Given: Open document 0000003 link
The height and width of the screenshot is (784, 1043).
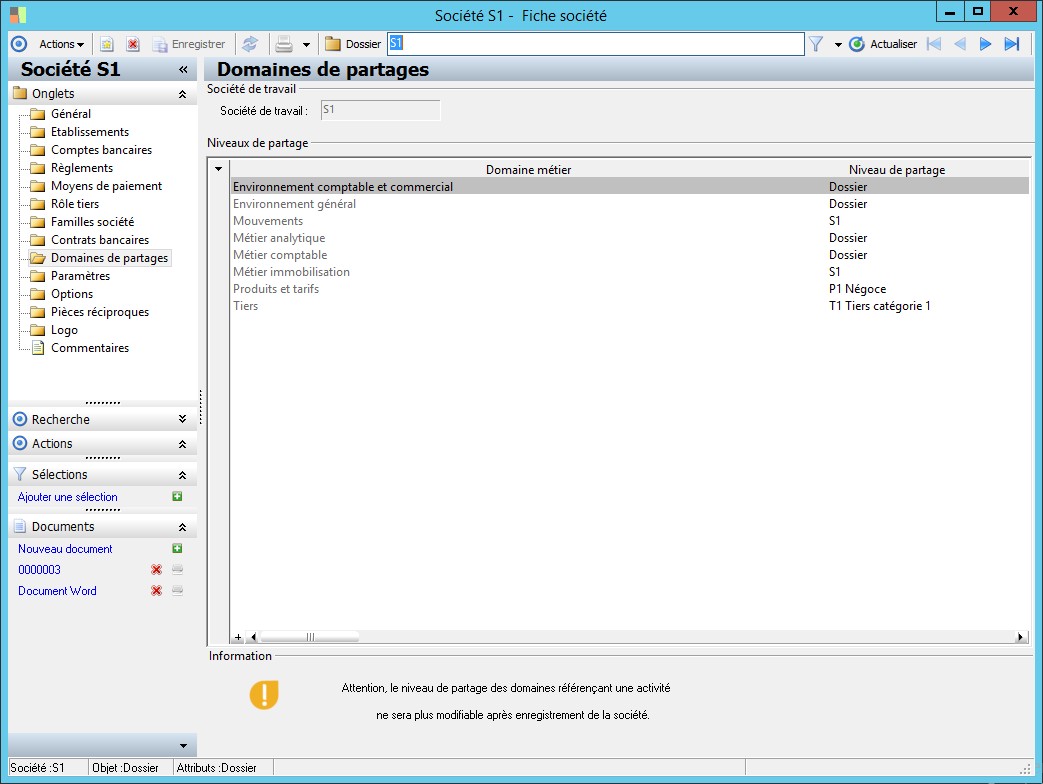Looking at the screenshot, I should click(x=39, y=569).
